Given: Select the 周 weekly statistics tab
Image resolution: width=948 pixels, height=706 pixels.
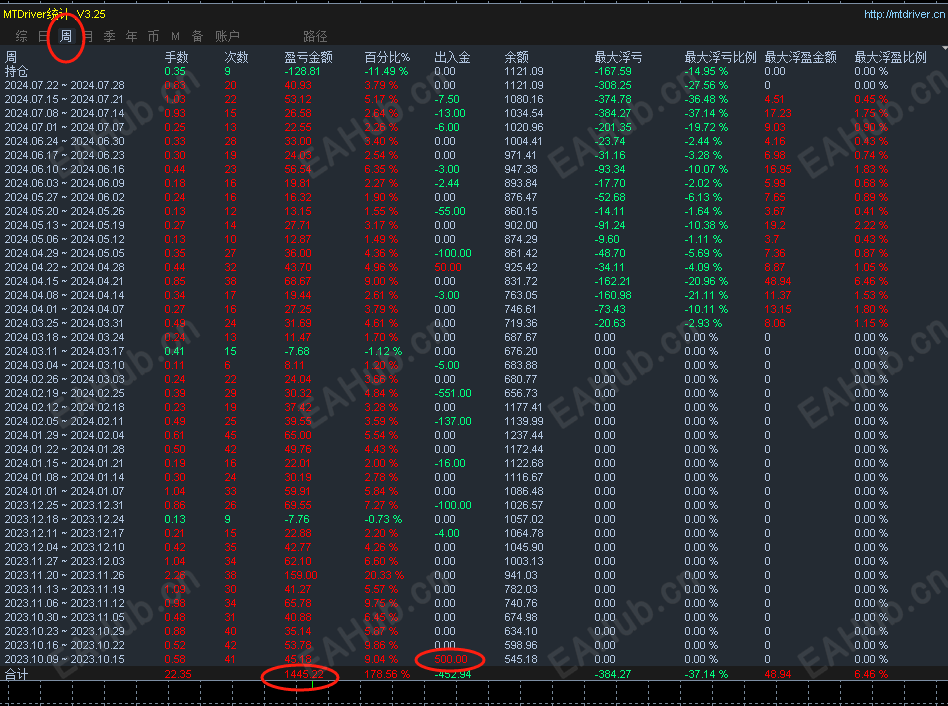Looking at the screenshot, I should click(66, 36).
